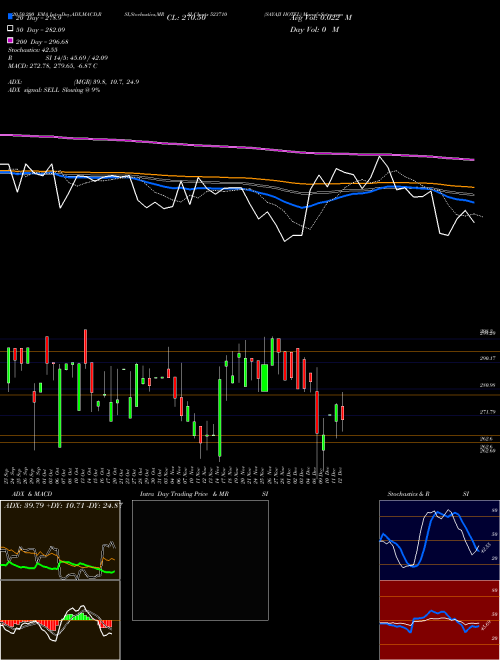The image size is (500, 660).
Task: Open the blue Stochastics chart panel
Action: [439, 540]
